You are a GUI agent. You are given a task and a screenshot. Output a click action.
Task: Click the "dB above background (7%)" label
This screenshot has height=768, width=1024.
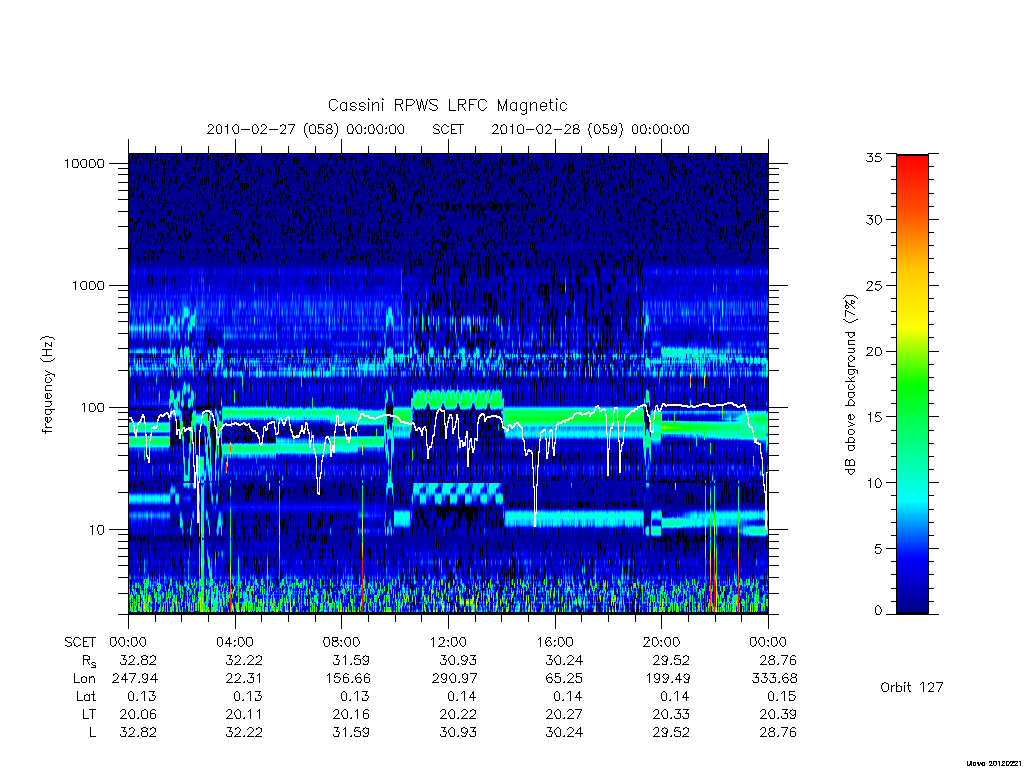pyautogui.click(x=850, y=384)
